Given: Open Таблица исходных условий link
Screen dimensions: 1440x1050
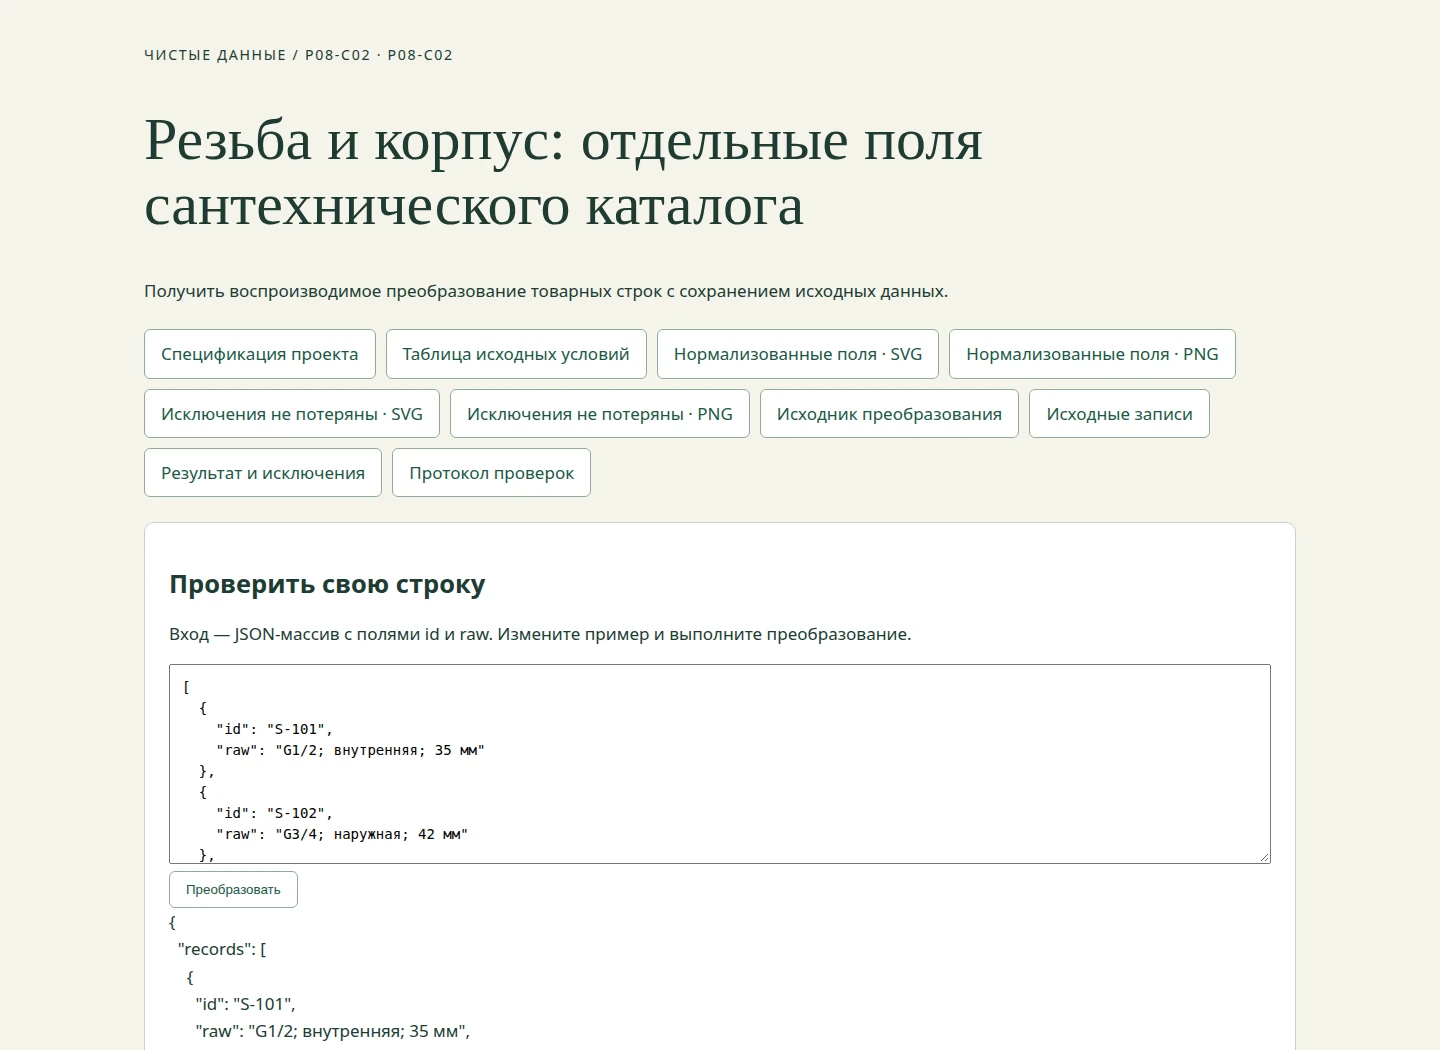Looking at the screenshot, I should click(x=516, y=354).
